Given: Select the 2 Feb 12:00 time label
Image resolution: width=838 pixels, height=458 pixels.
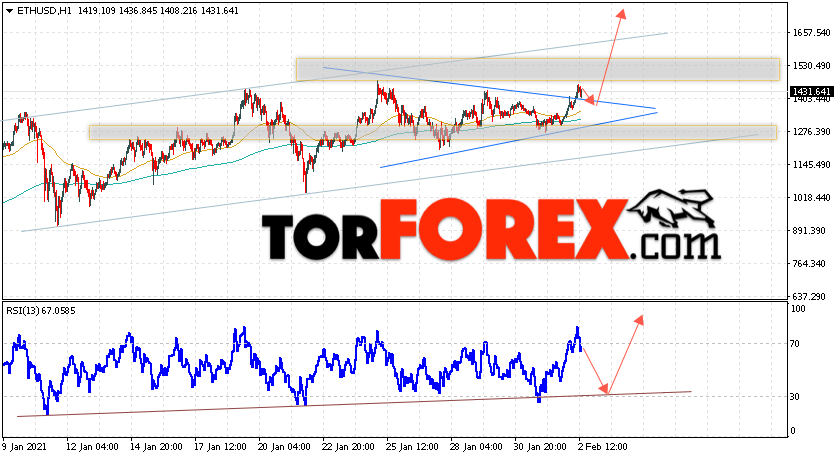Looking at the screenshot, I should (603, 447).
